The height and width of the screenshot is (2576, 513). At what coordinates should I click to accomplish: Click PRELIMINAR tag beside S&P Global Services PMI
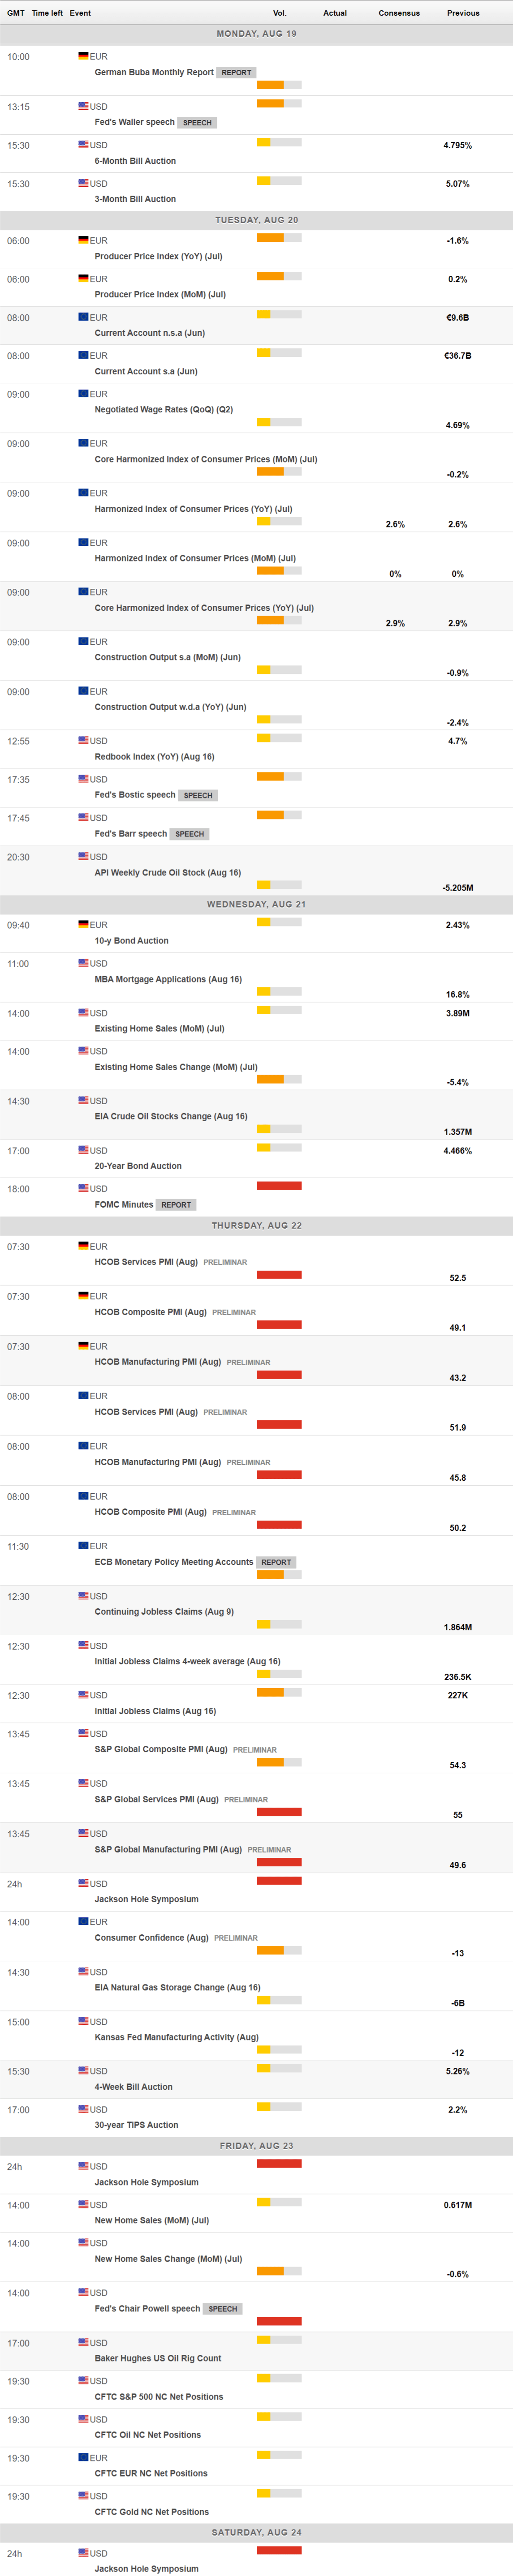(246, 1799)
